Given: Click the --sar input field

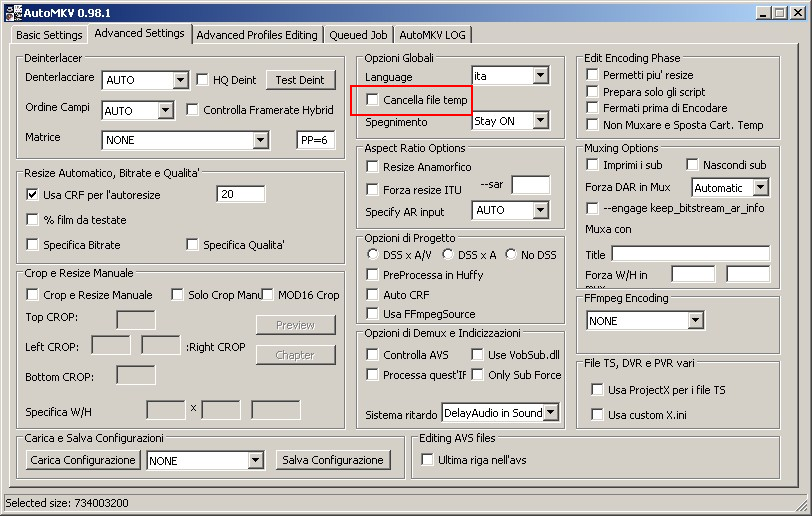Looking at the screenshot, I should pyautogui.click(x=531, y=185).
